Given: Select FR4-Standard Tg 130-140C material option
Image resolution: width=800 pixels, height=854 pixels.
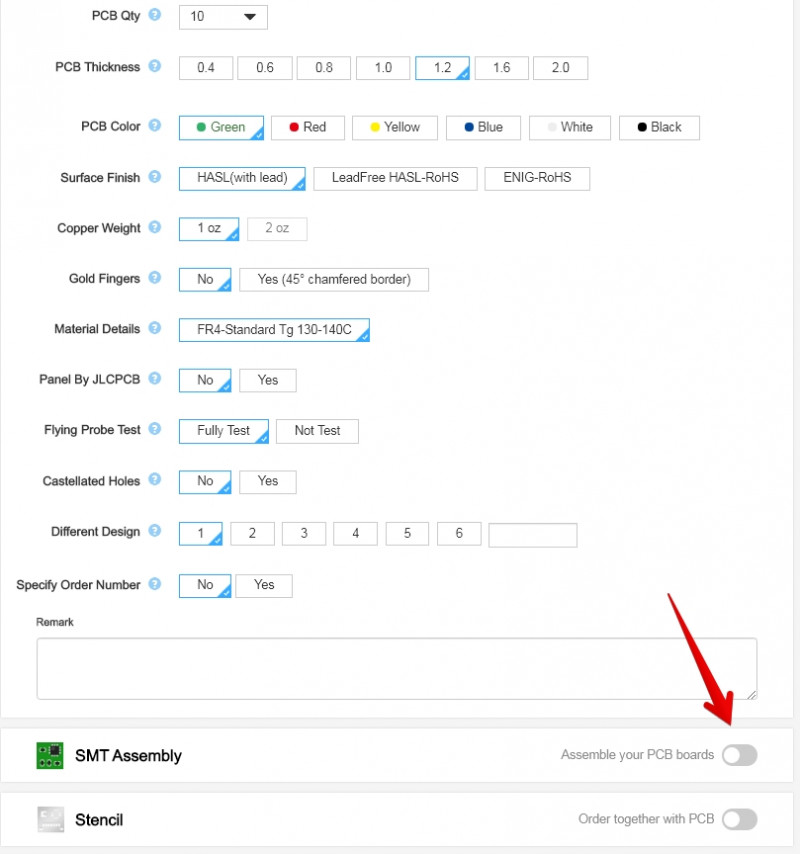Looking at the screenshot, I should 274,330.
